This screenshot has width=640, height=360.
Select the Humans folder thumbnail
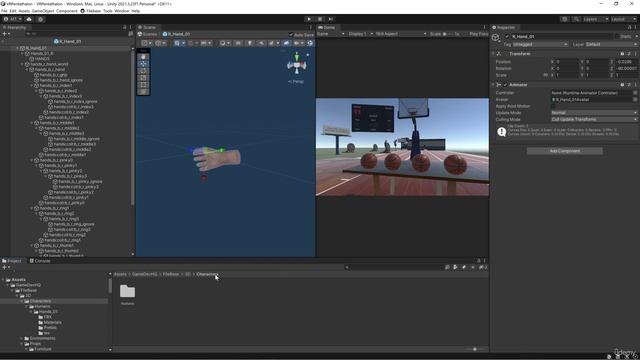pyautogui.click(x=127, y=295)
